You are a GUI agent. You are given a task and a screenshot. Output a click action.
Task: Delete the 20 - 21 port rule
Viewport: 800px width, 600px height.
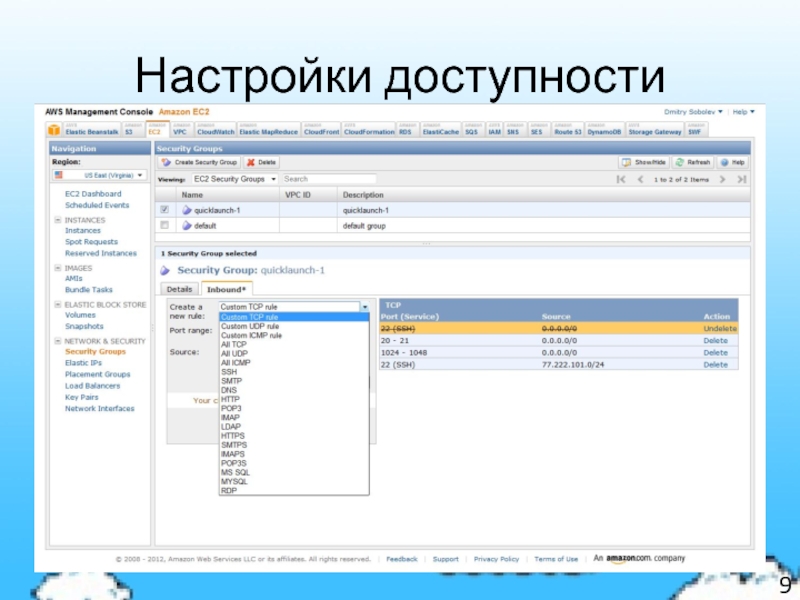click(x=715, y=340)
